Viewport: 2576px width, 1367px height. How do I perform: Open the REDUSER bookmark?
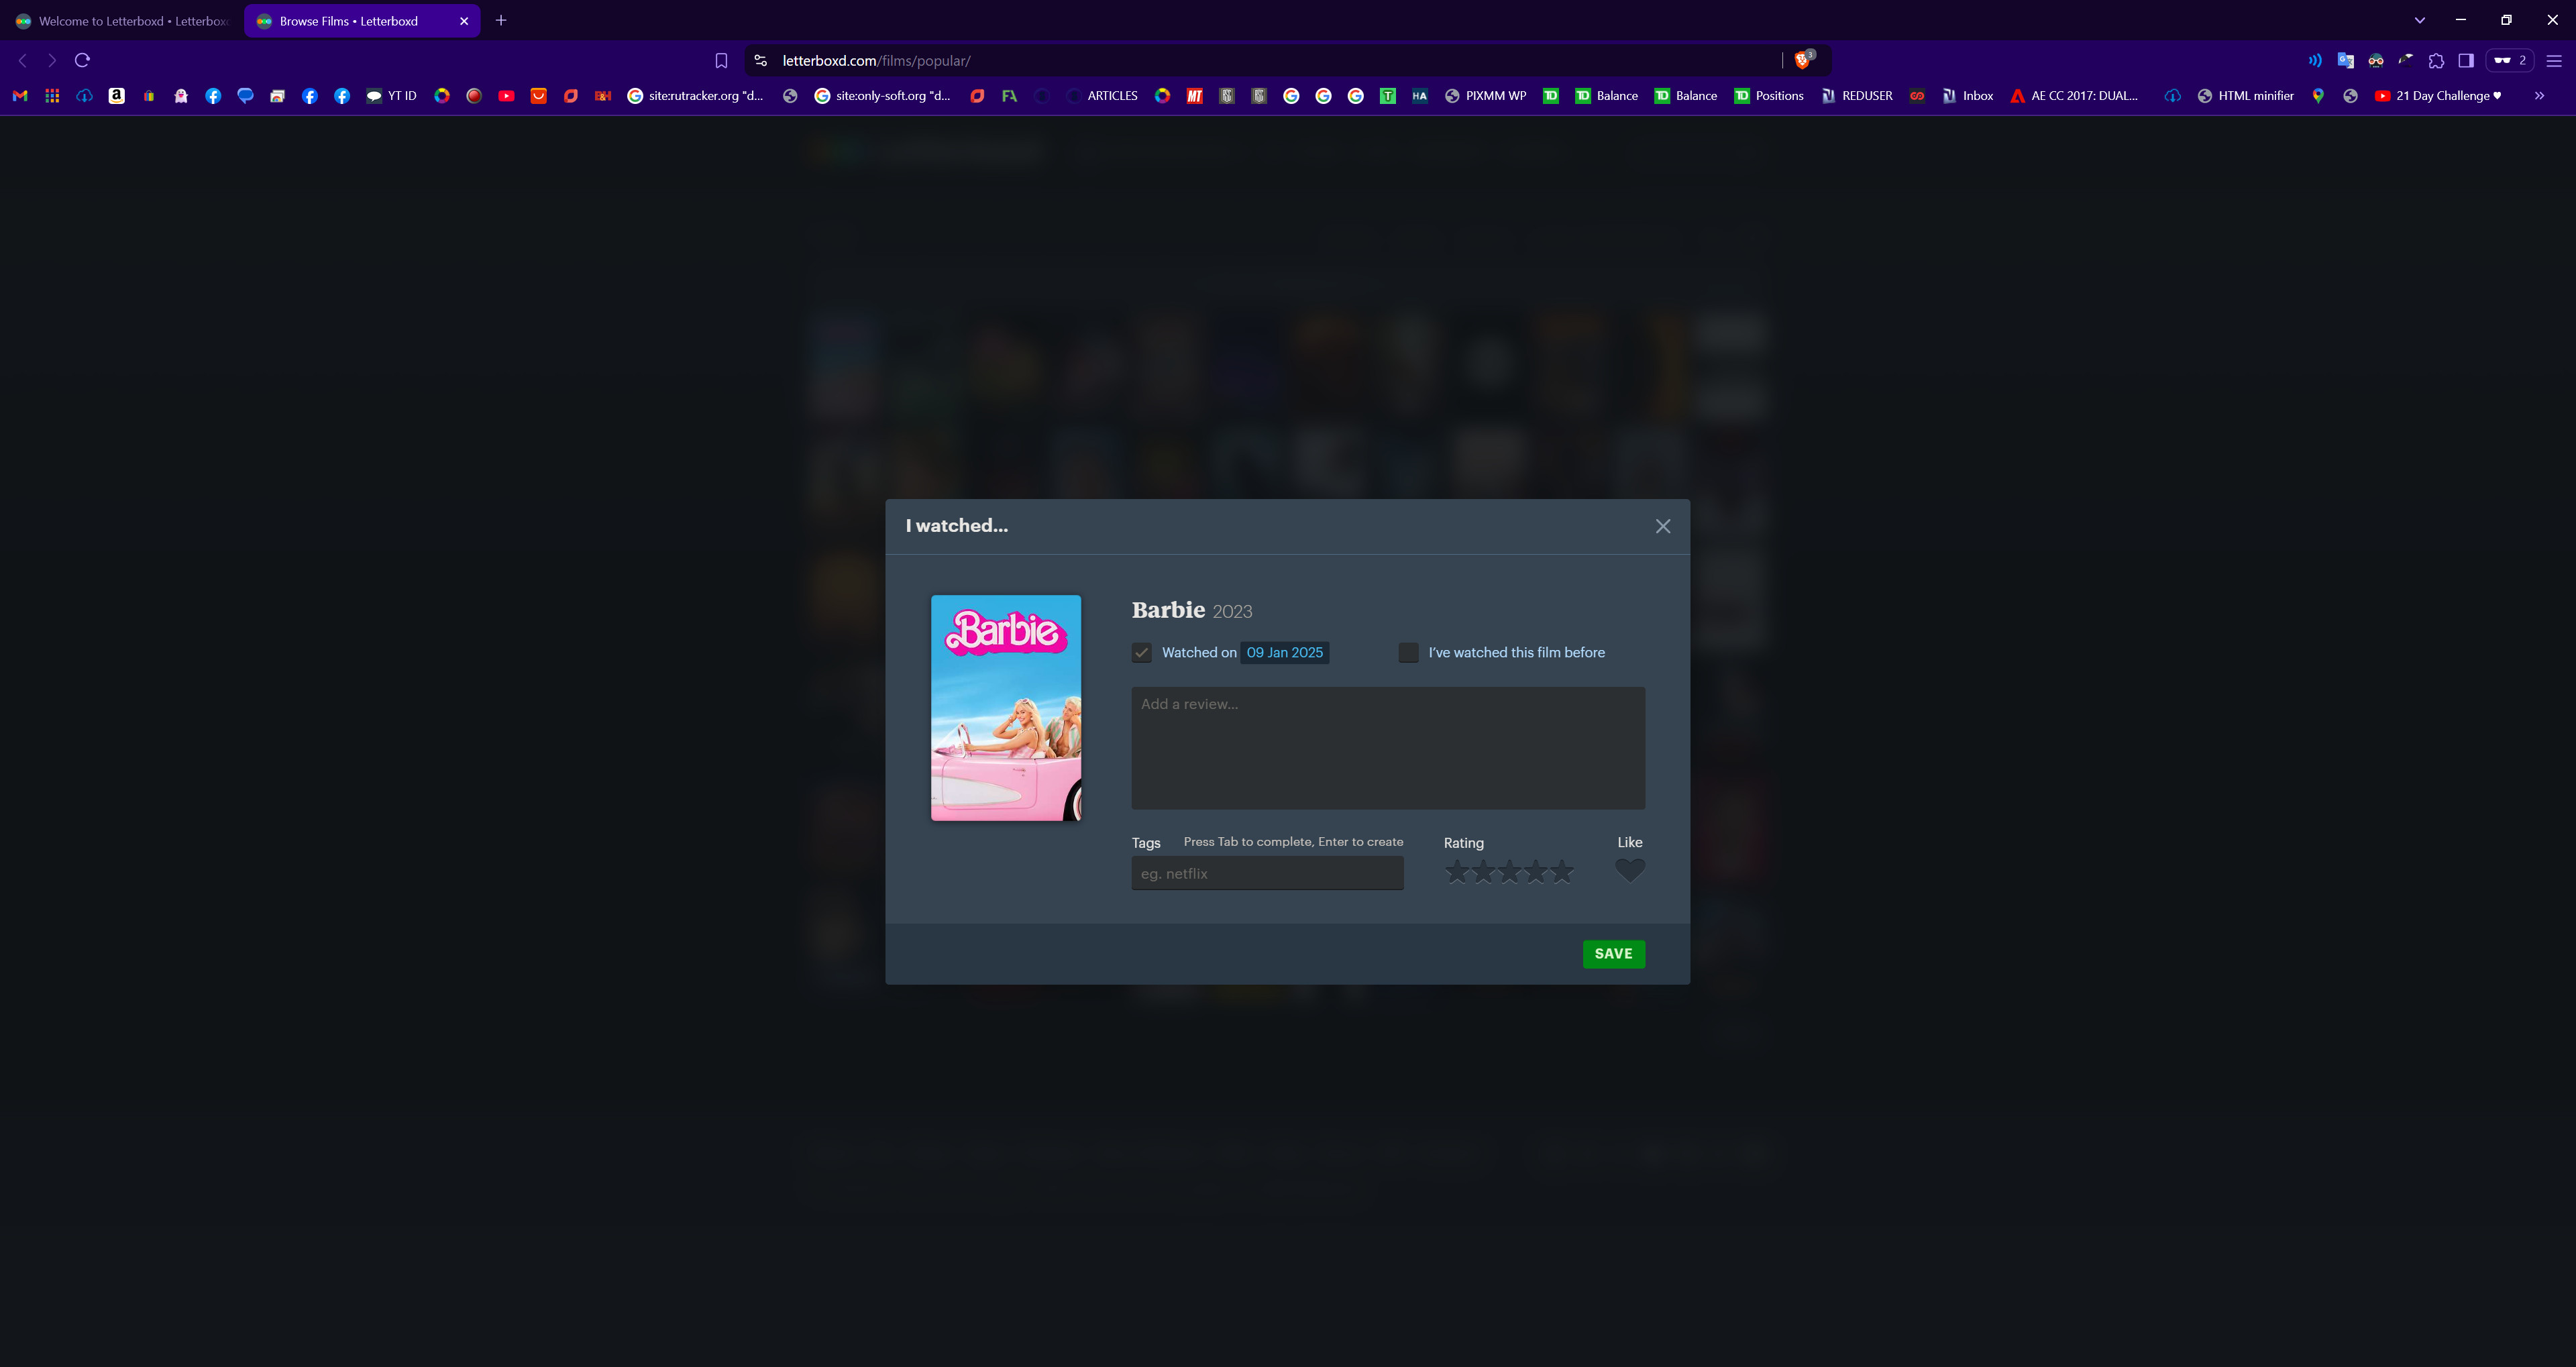(x=1857, y=96)
